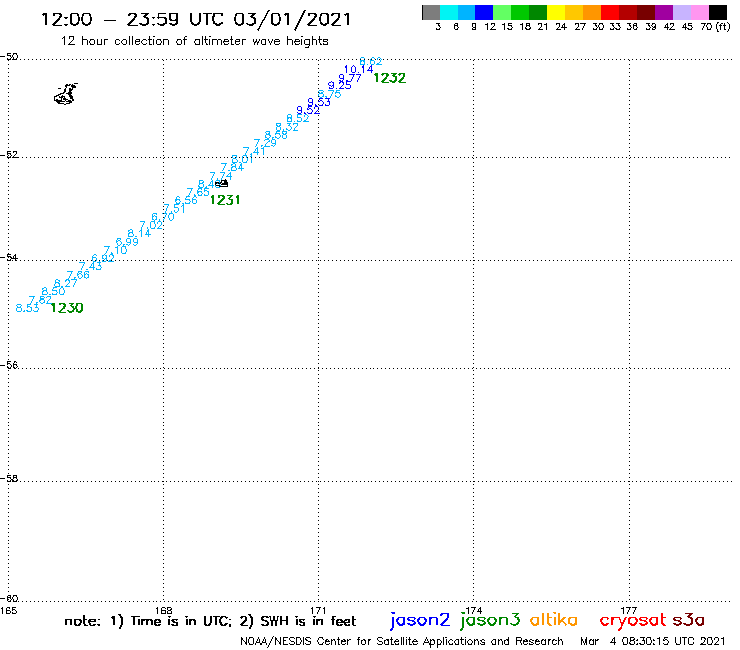Select the 6.99 wave height reading
This screenshot has height=650, width=740.
pyautogui.click(x=127, y=242)
